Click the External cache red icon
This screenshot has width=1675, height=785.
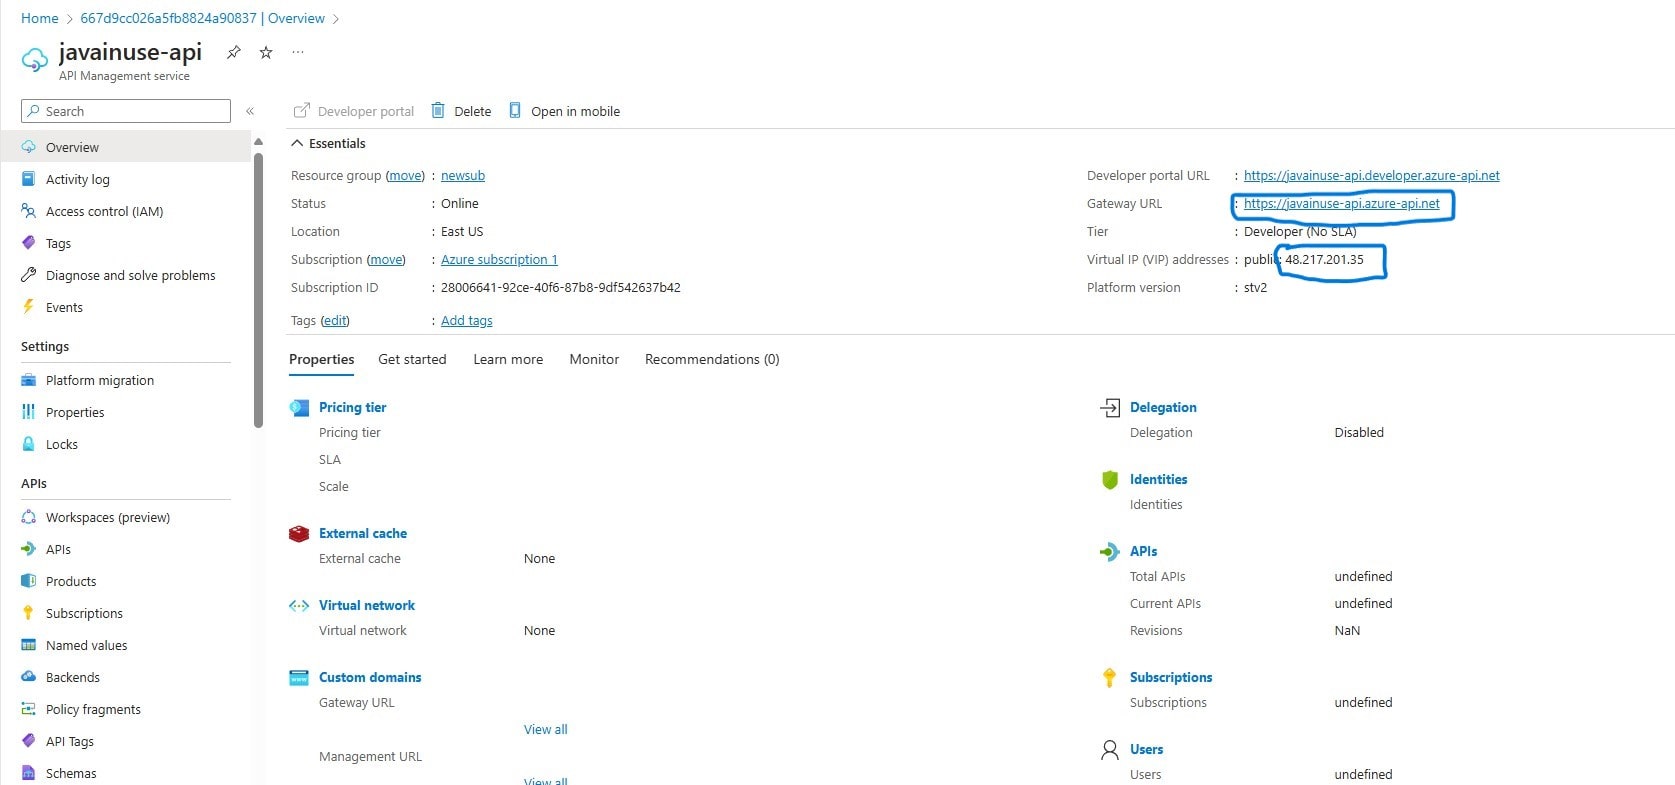coord(299,534)
